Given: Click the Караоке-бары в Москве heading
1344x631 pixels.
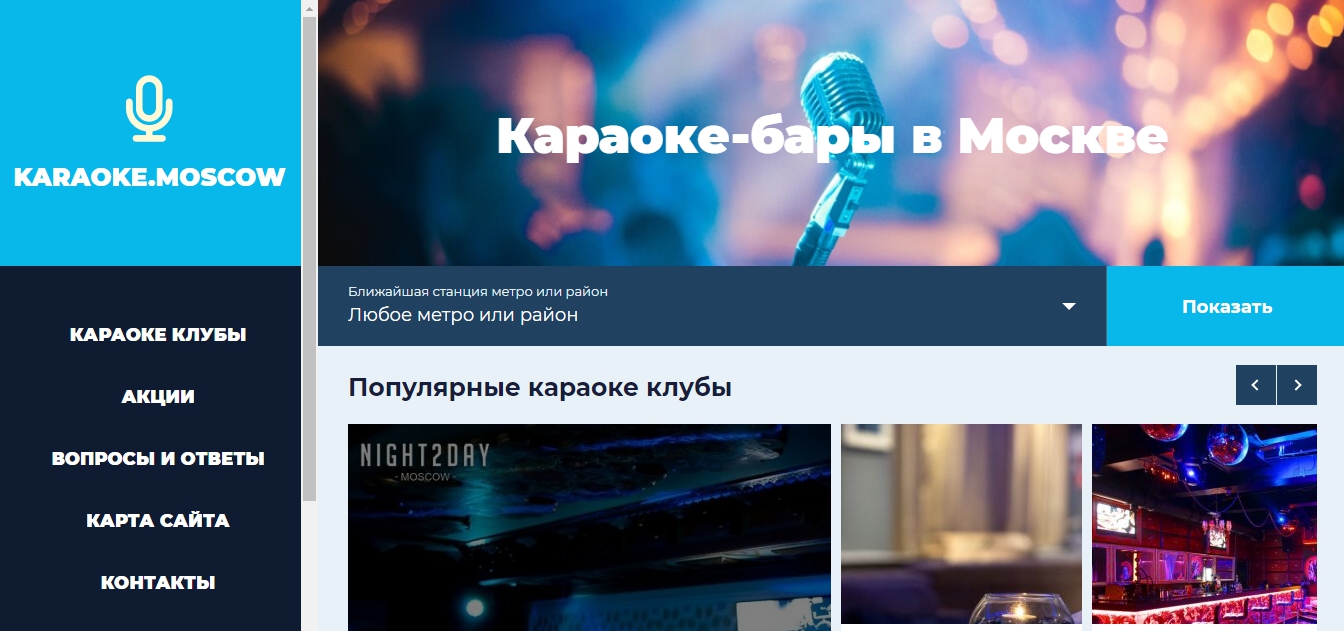Looking at the screenshot, I should click(x=831, y=137).
